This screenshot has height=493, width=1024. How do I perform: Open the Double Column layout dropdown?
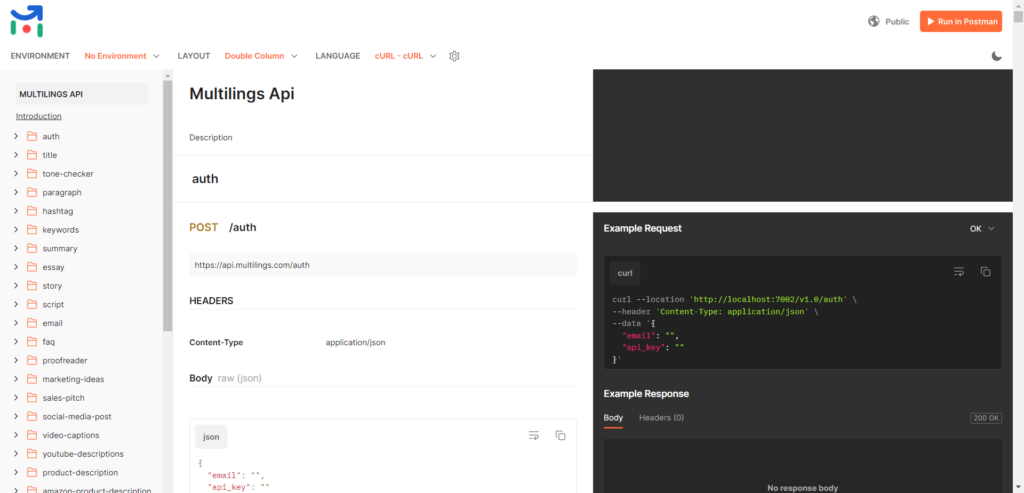point(261,56)
